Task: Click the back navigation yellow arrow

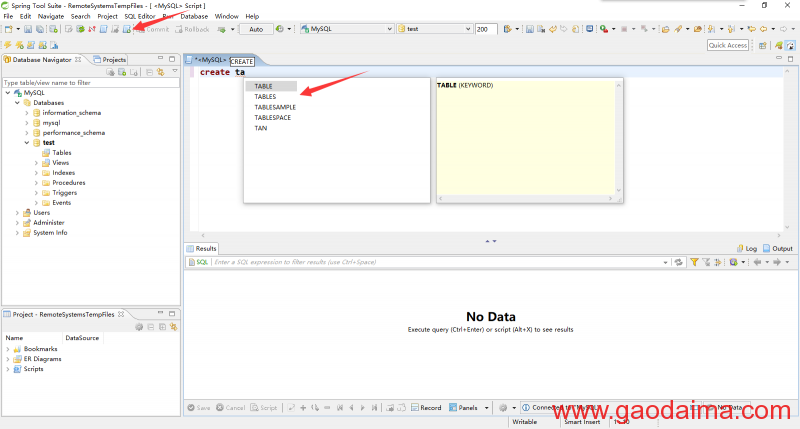Action: [x=763, y=29]
